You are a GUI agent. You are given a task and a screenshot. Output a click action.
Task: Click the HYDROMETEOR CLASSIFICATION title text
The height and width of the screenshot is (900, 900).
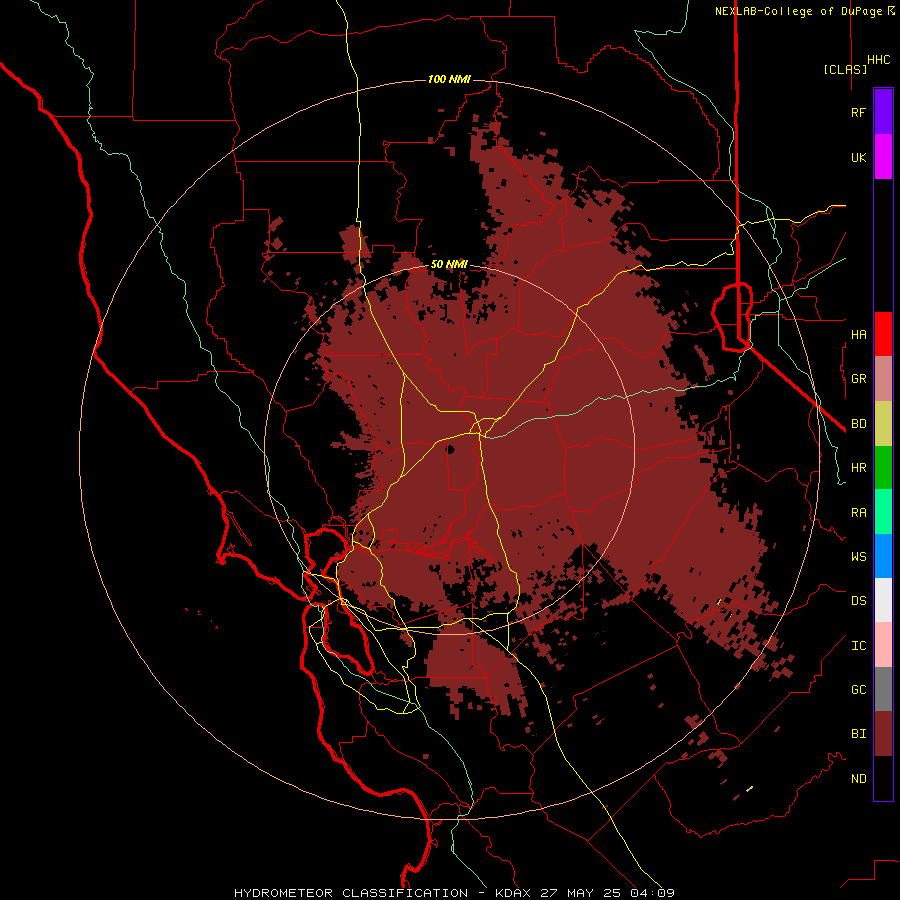tap(351, 893)
